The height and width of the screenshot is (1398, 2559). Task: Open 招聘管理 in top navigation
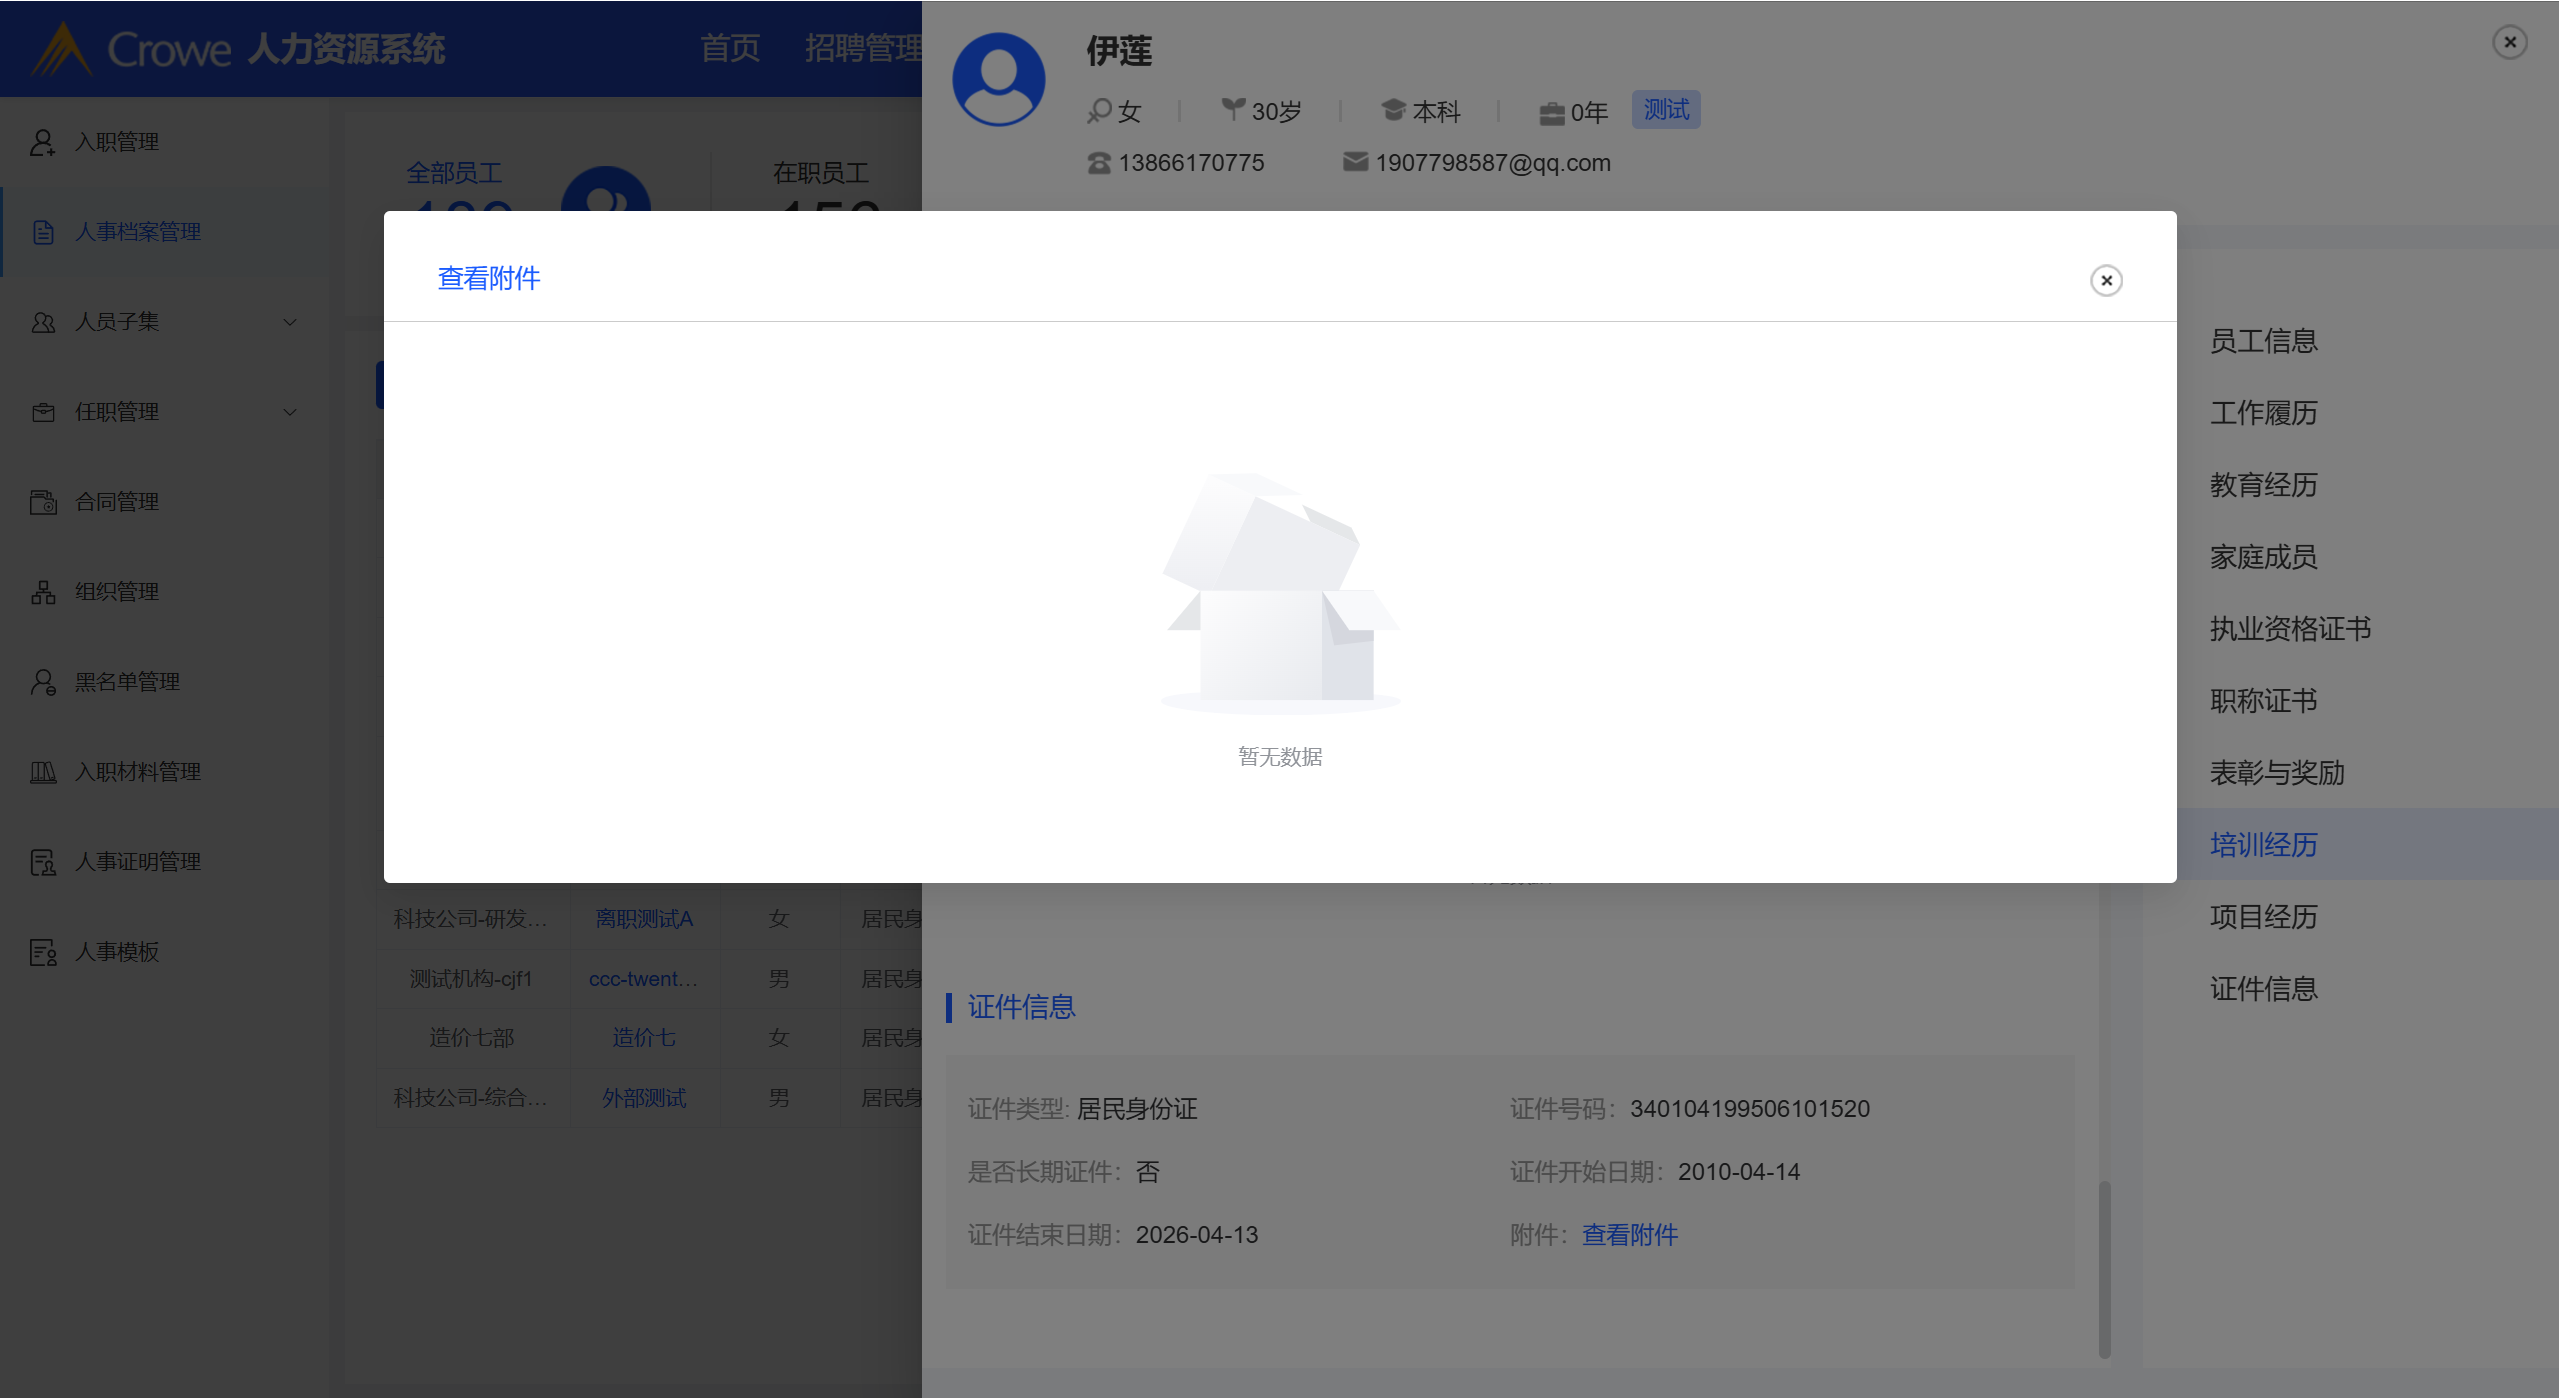864,48
